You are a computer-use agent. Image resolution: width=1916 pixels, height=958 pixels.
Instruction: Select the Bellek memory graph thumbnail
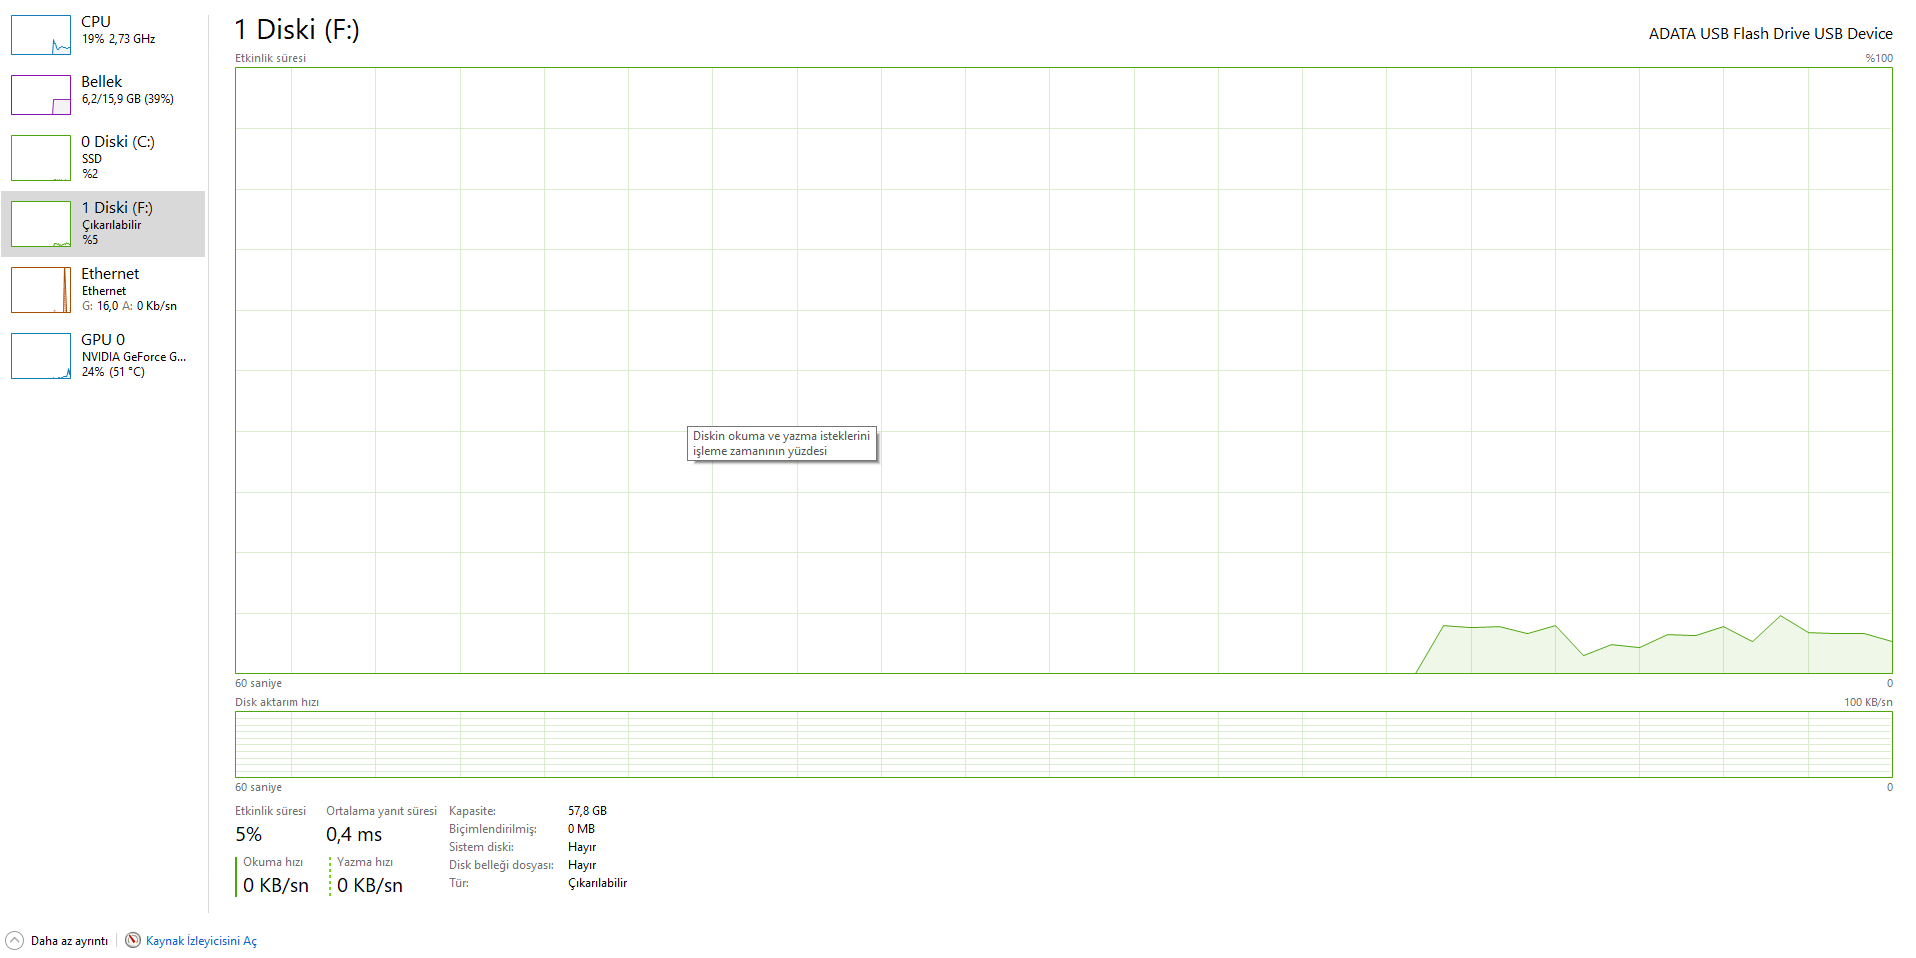pos(41,95)
